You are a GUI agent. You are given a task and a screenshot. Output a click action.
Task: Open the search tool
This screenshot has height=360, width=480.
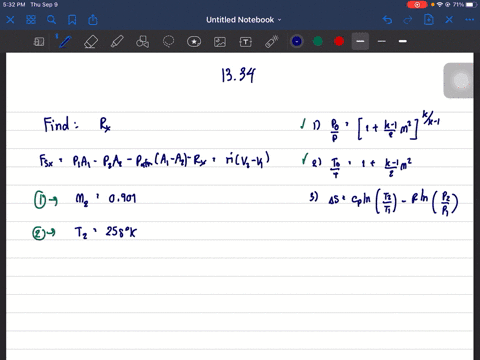51,20
